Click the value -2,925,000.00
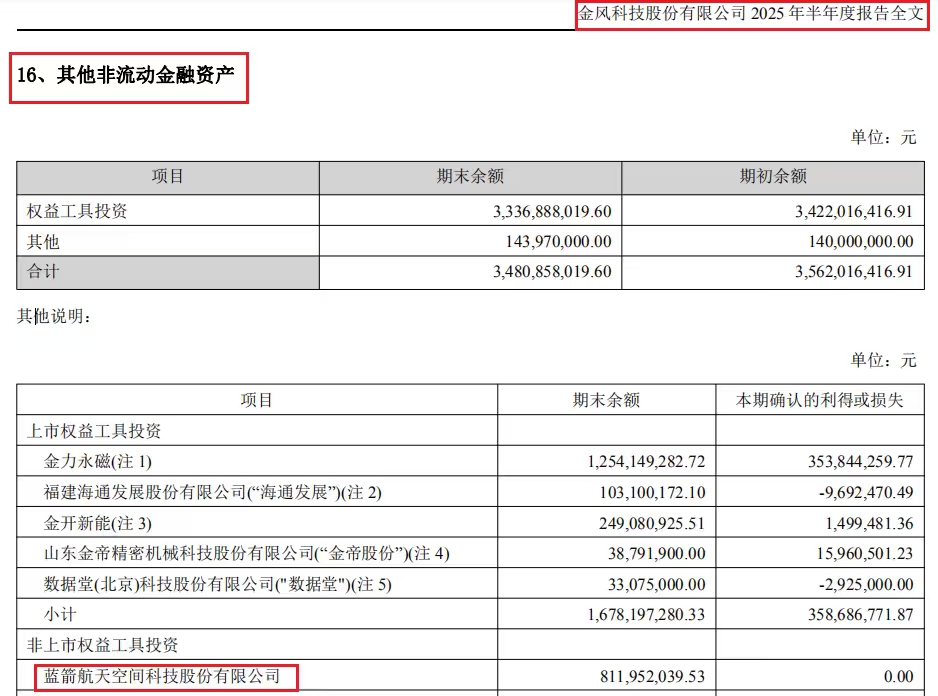 (866, 584)
